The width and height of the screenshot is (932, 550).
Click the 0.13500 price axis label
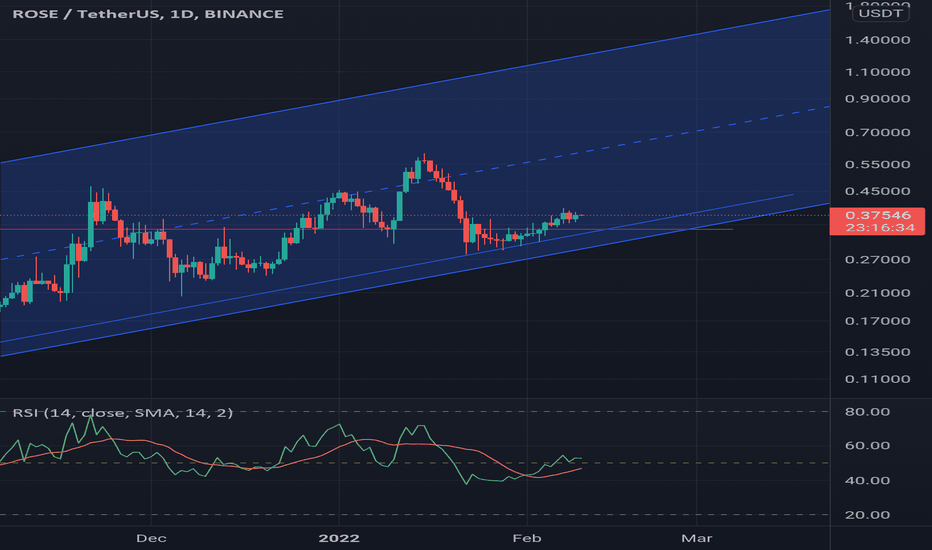click(877, 351)
